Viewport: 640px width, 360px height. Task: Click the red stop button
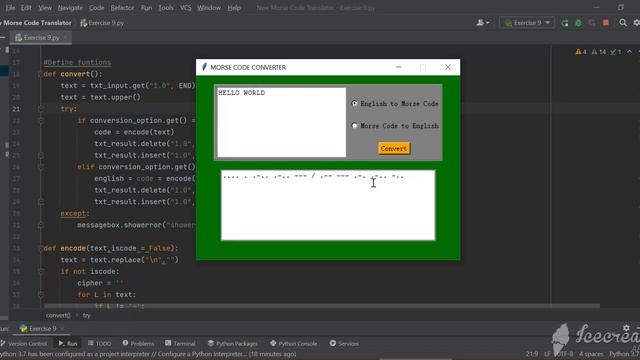tap(606, 23)
